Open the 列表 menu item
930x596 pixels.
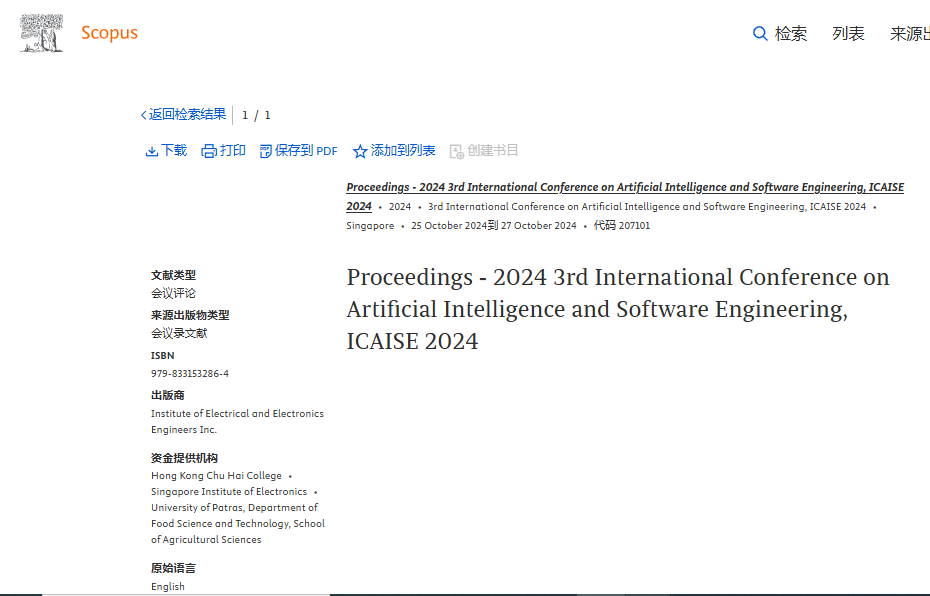click(848, 33)
